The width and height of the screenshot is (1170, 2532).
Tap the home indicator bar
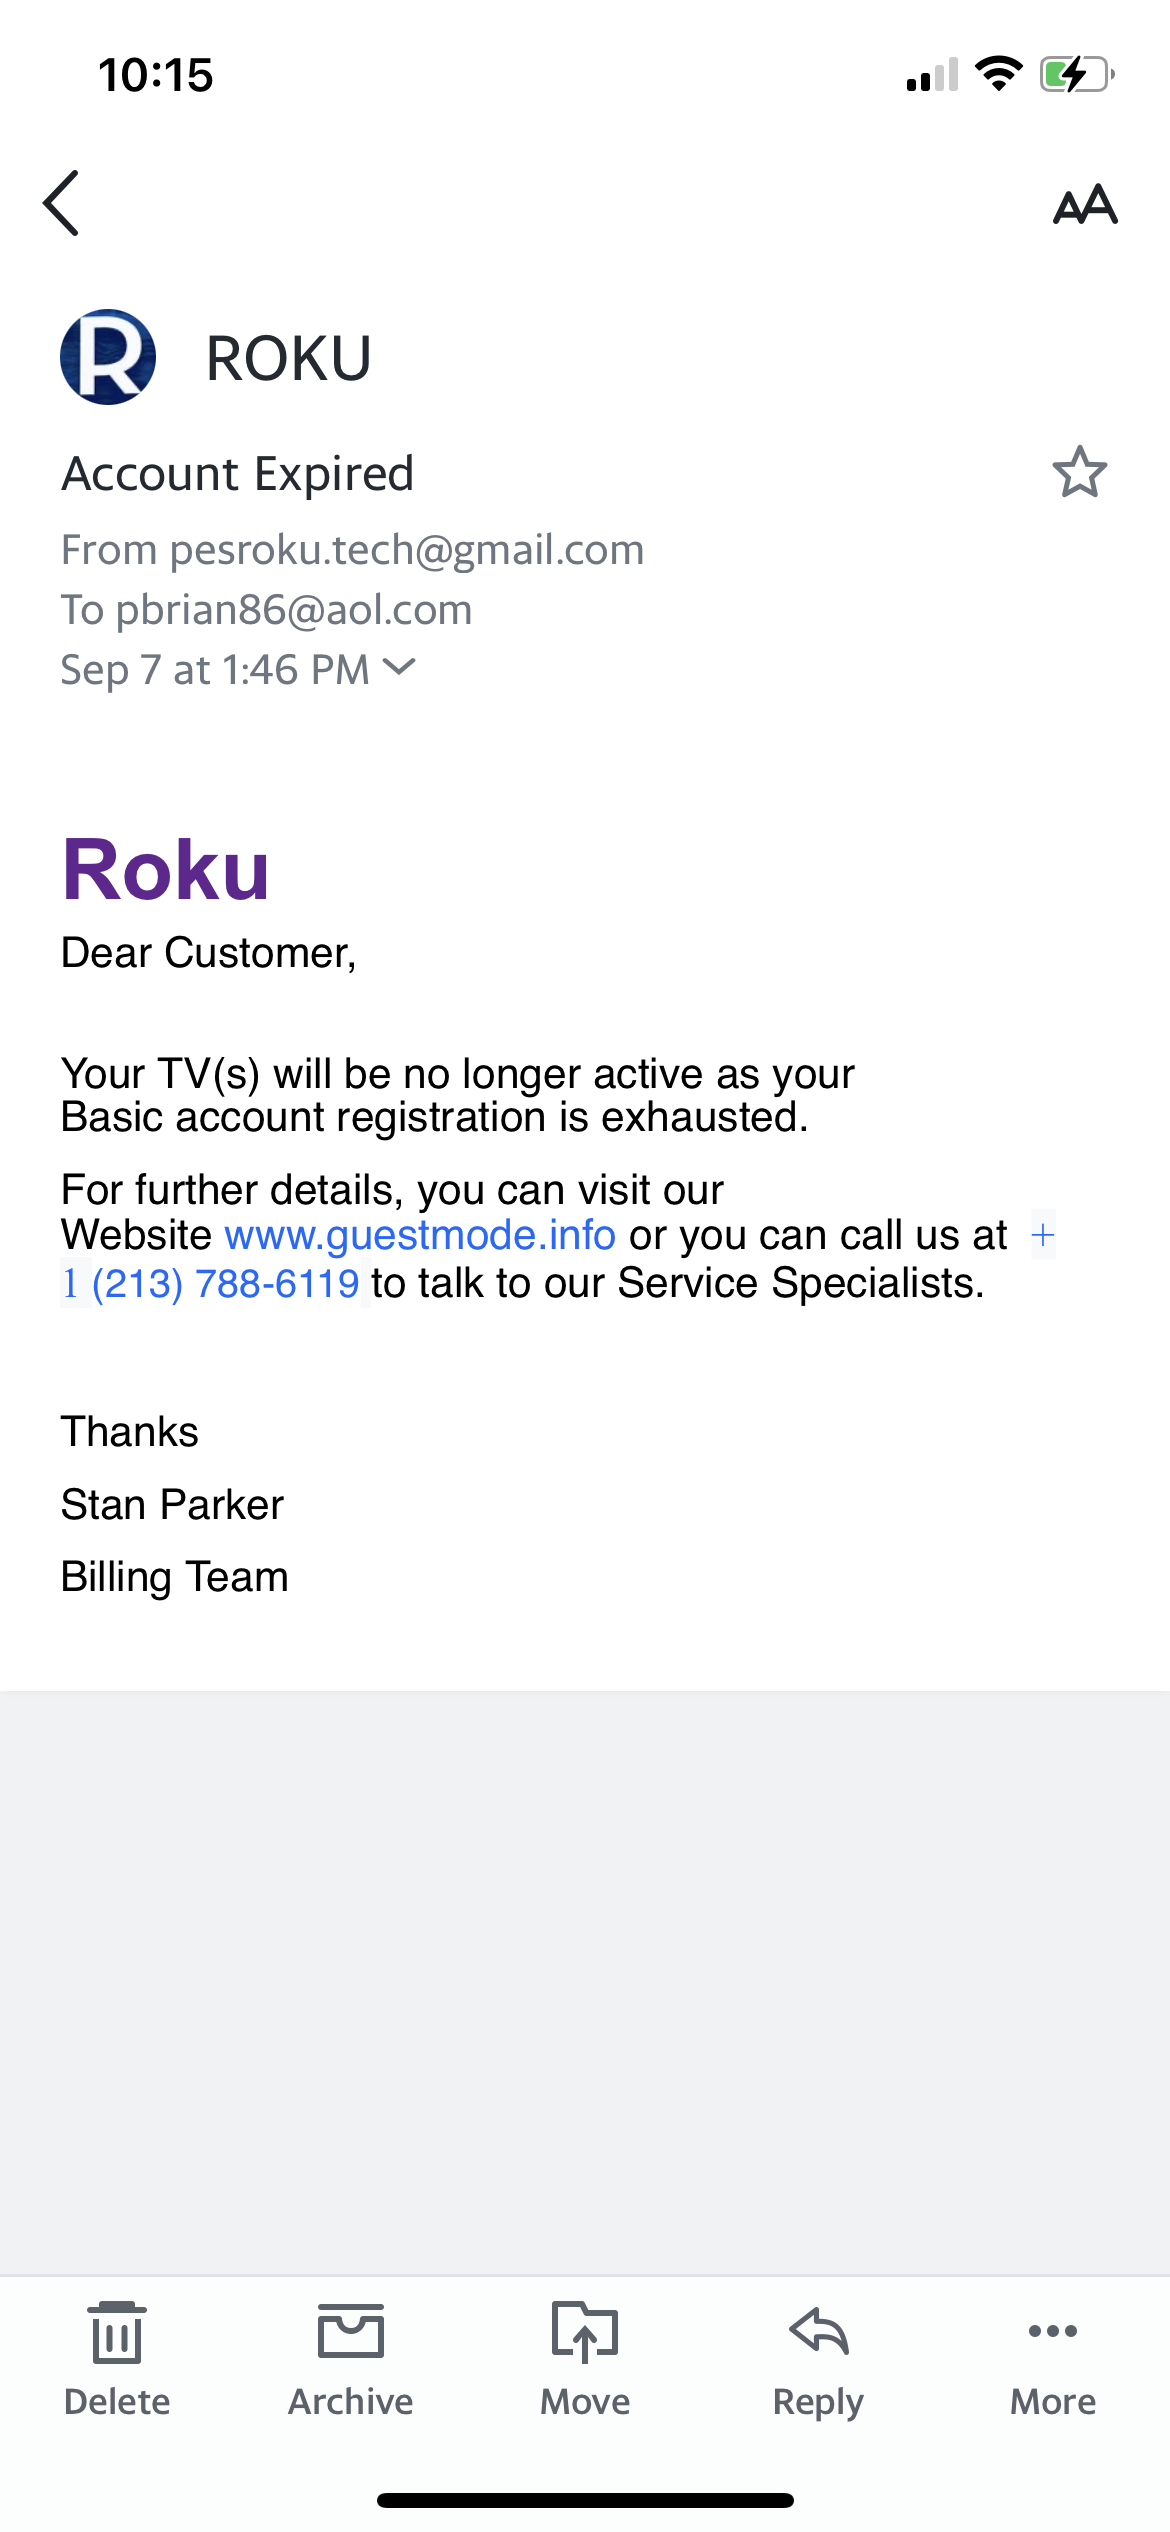point(585,2500)
